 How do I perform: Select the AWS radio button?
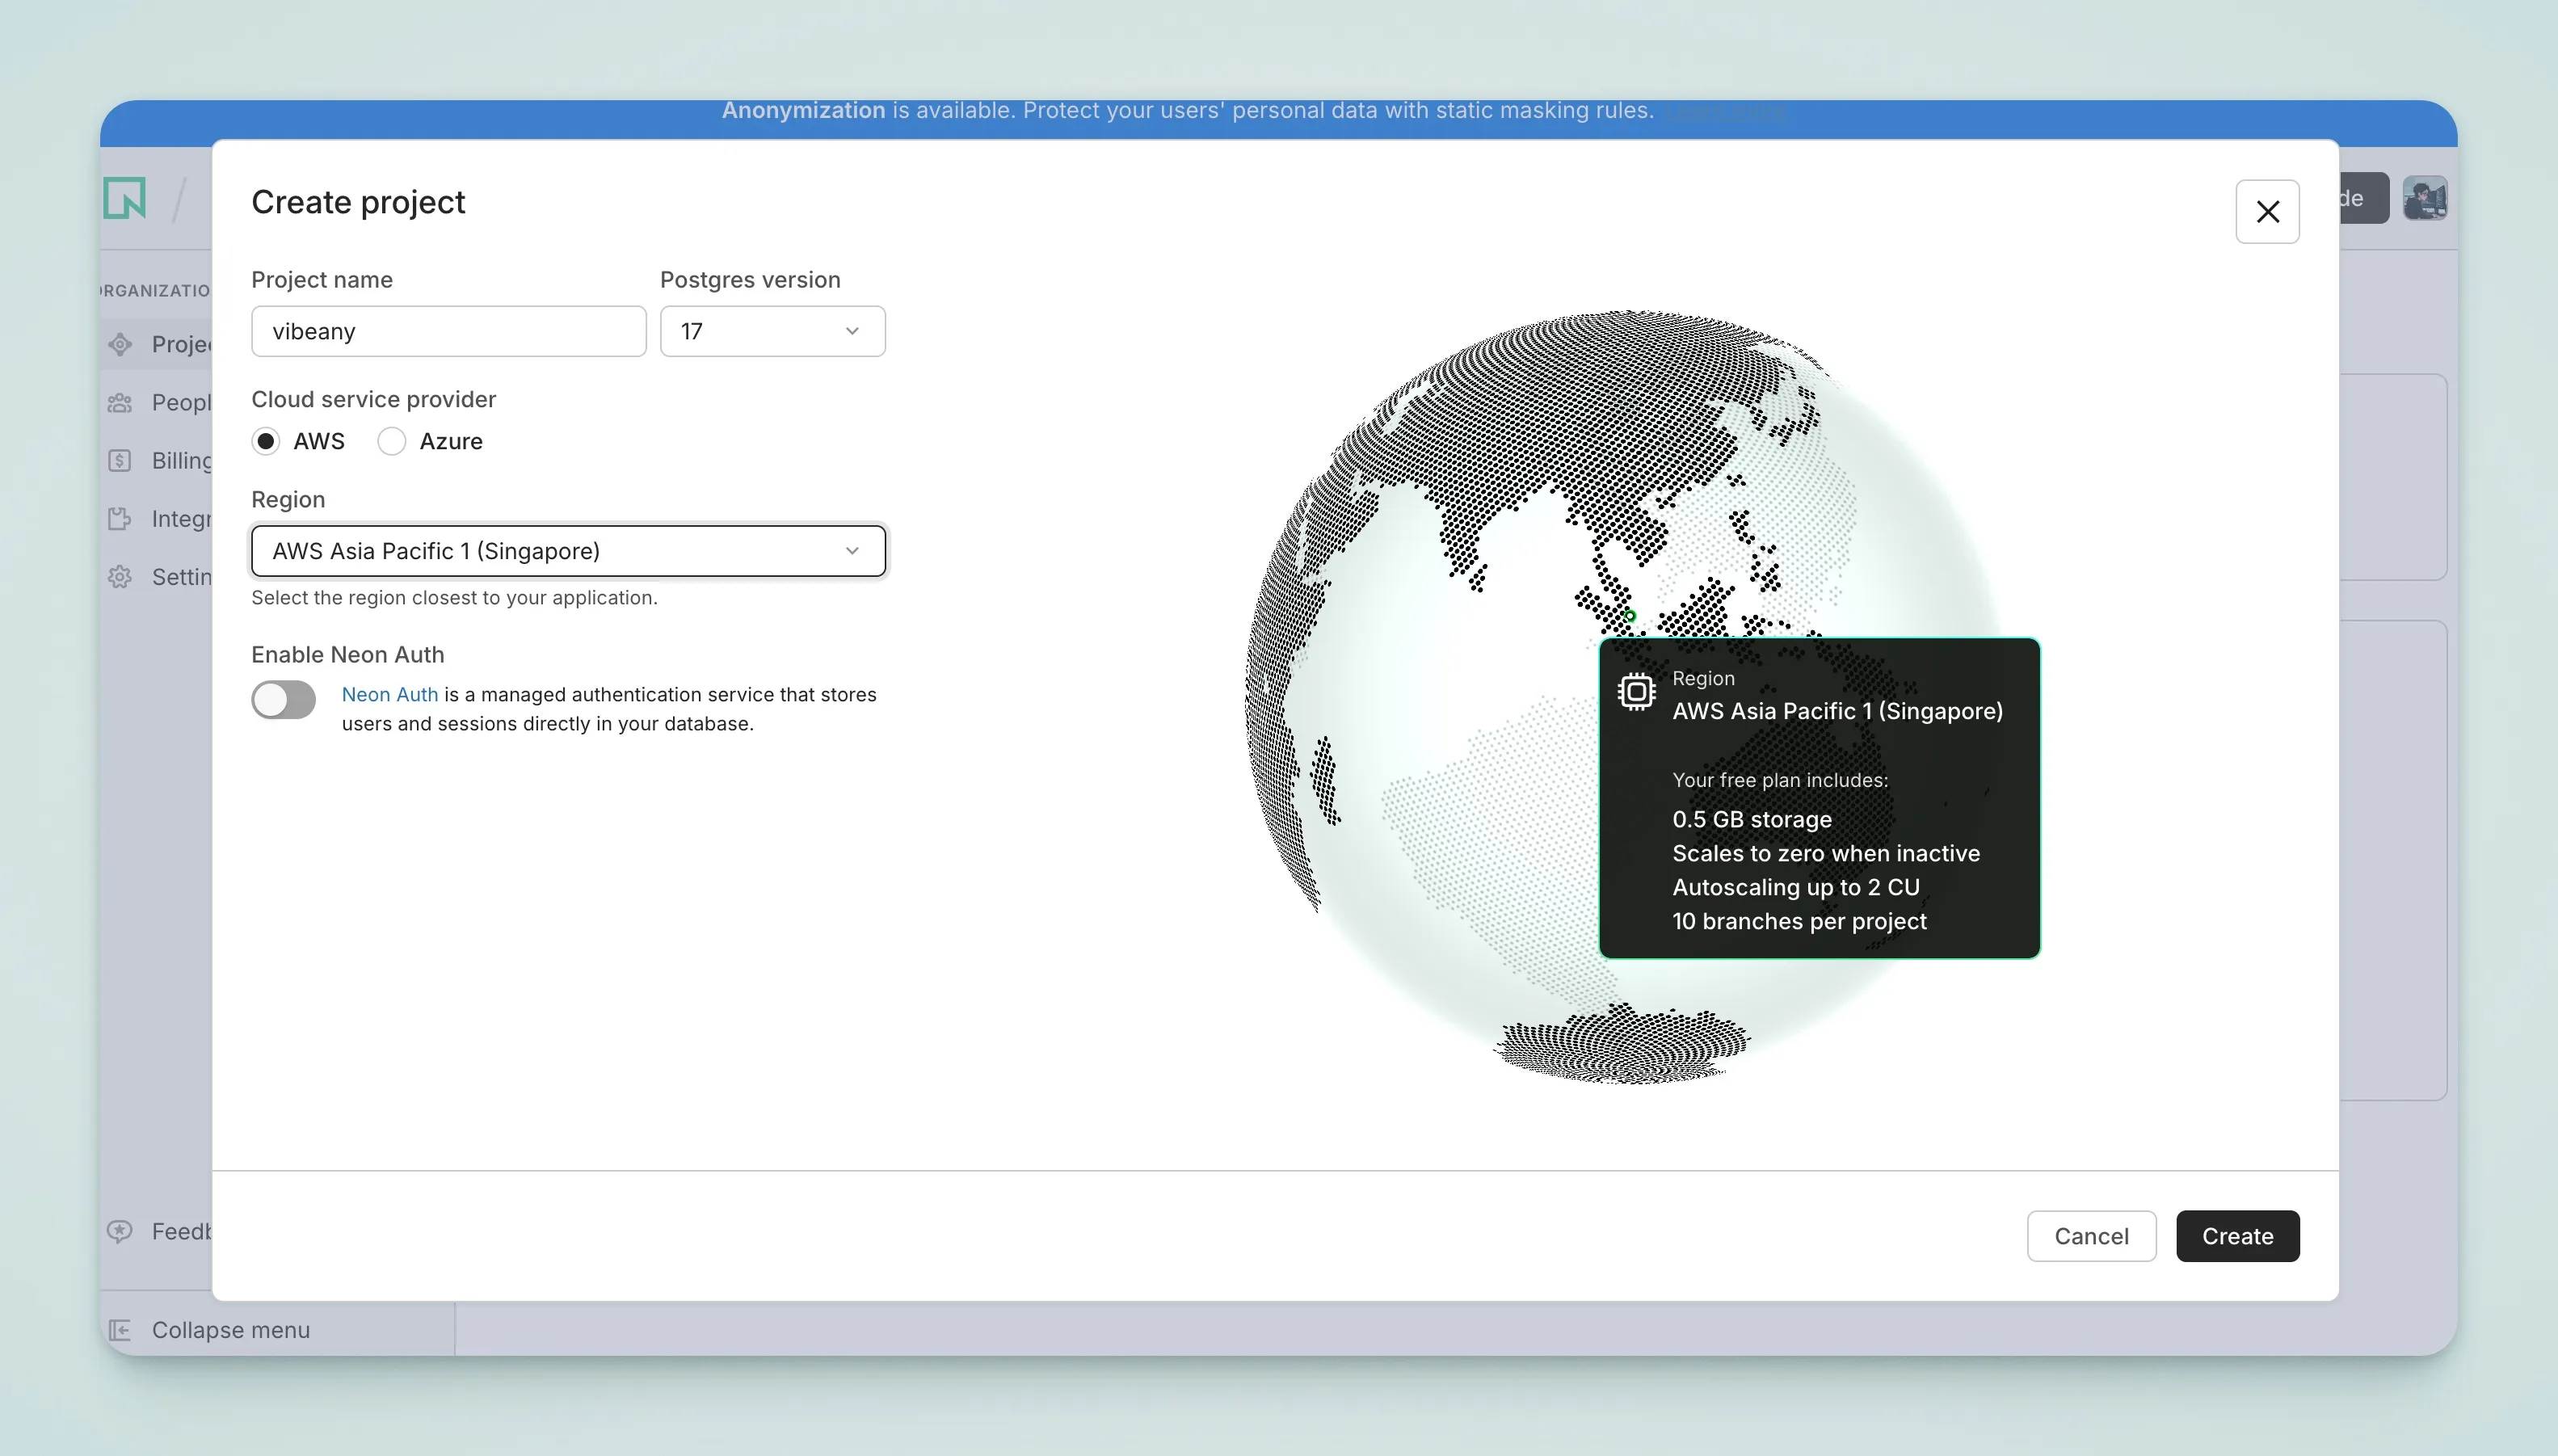click(x=266, y=441)
